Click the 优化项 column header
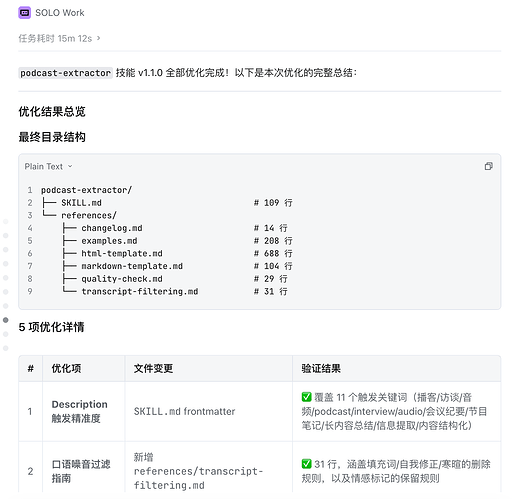This screenshot has height=499, width=514. tap(66, 368)
